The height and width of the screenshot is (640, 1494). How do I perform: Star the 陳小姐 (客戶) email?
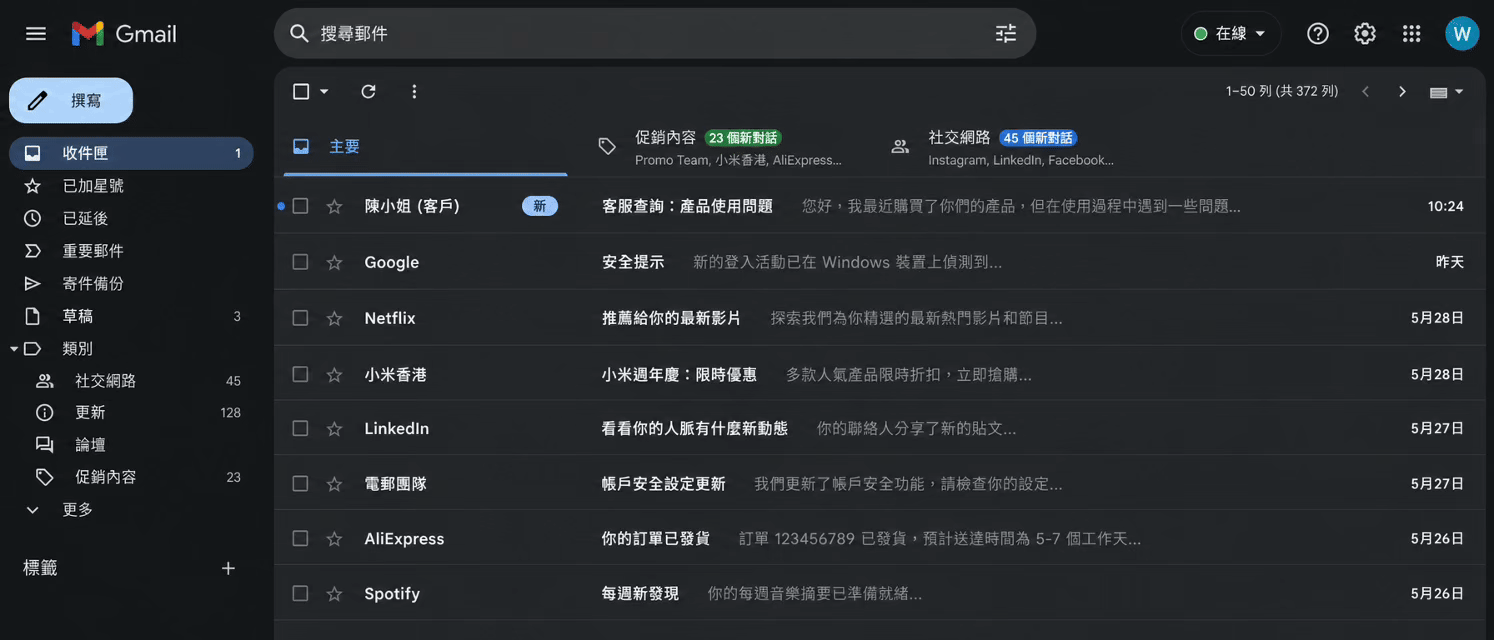334,207
